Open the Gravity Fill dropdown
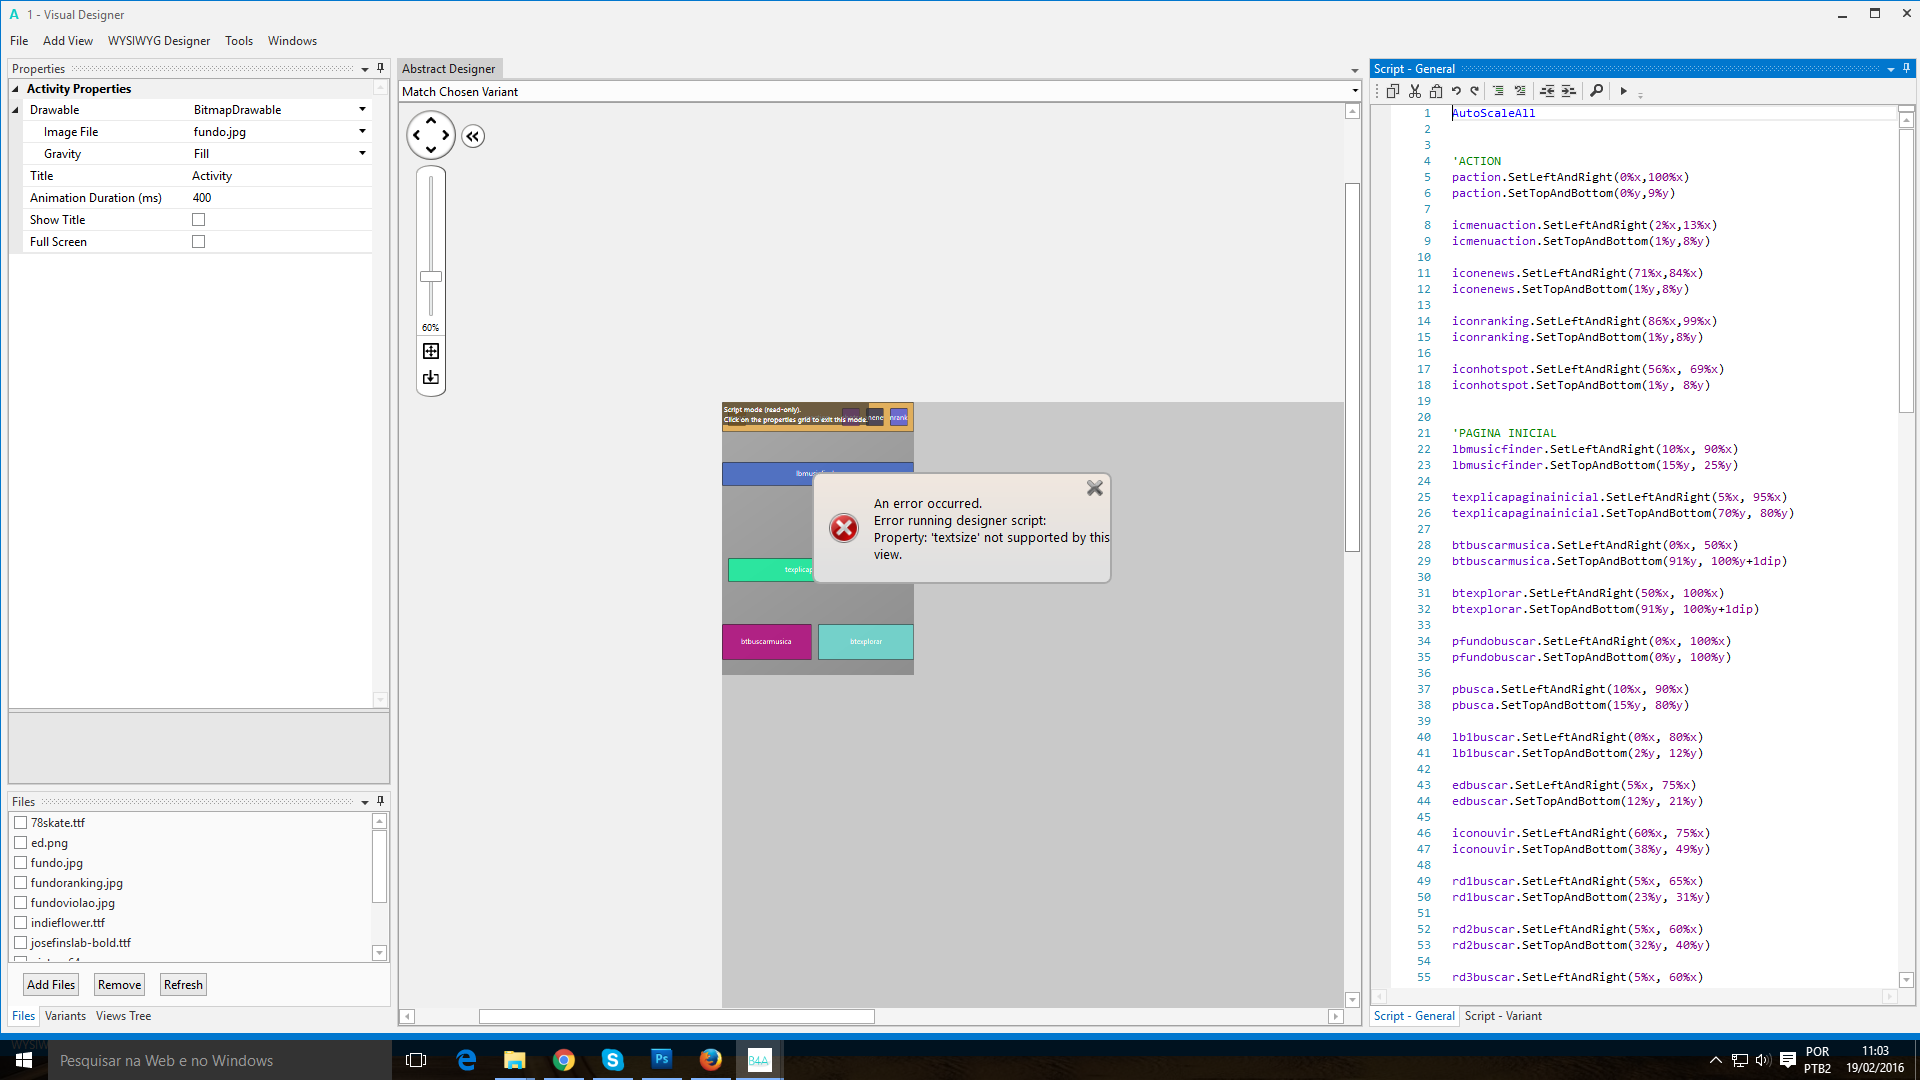 (x=362, y=154)
